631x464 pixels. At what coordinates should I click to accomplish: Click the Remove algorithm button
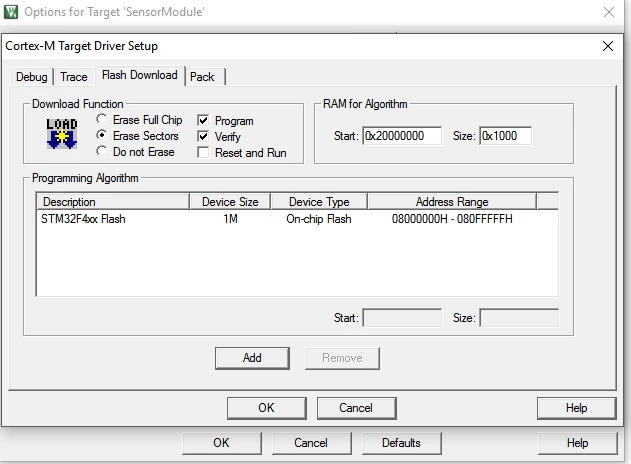[342, 358]
